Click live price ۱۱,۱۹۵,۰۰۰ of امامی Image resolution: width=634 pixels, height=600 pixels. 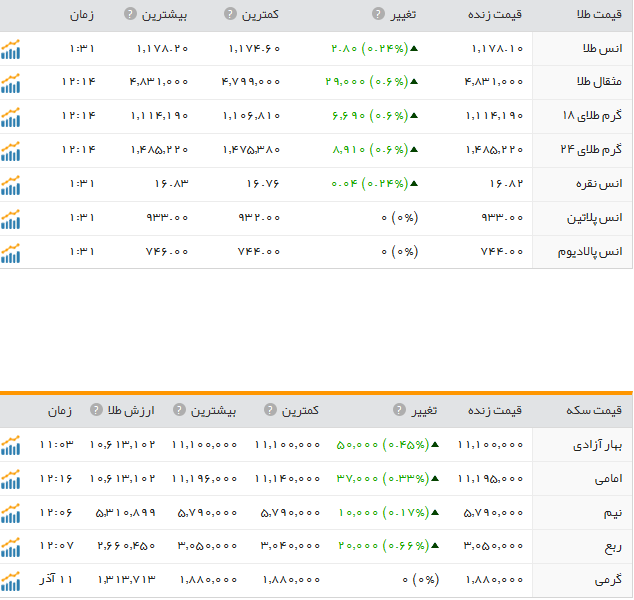tap(490, 479)
